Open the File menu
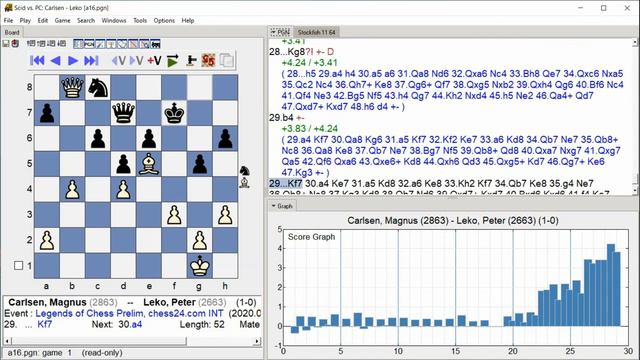The image size is (640, 360). [x=8, y=20]
